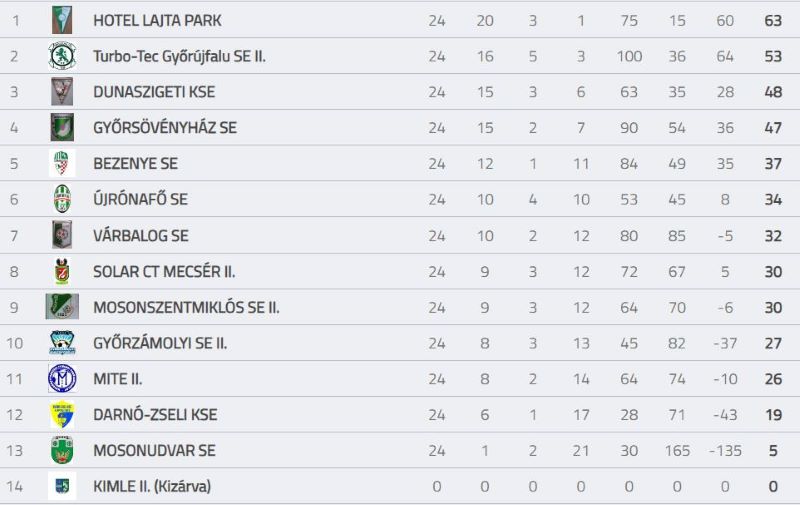
Task: Select Hotel Lajta Park's 63 points value
Action: point(773,20)
